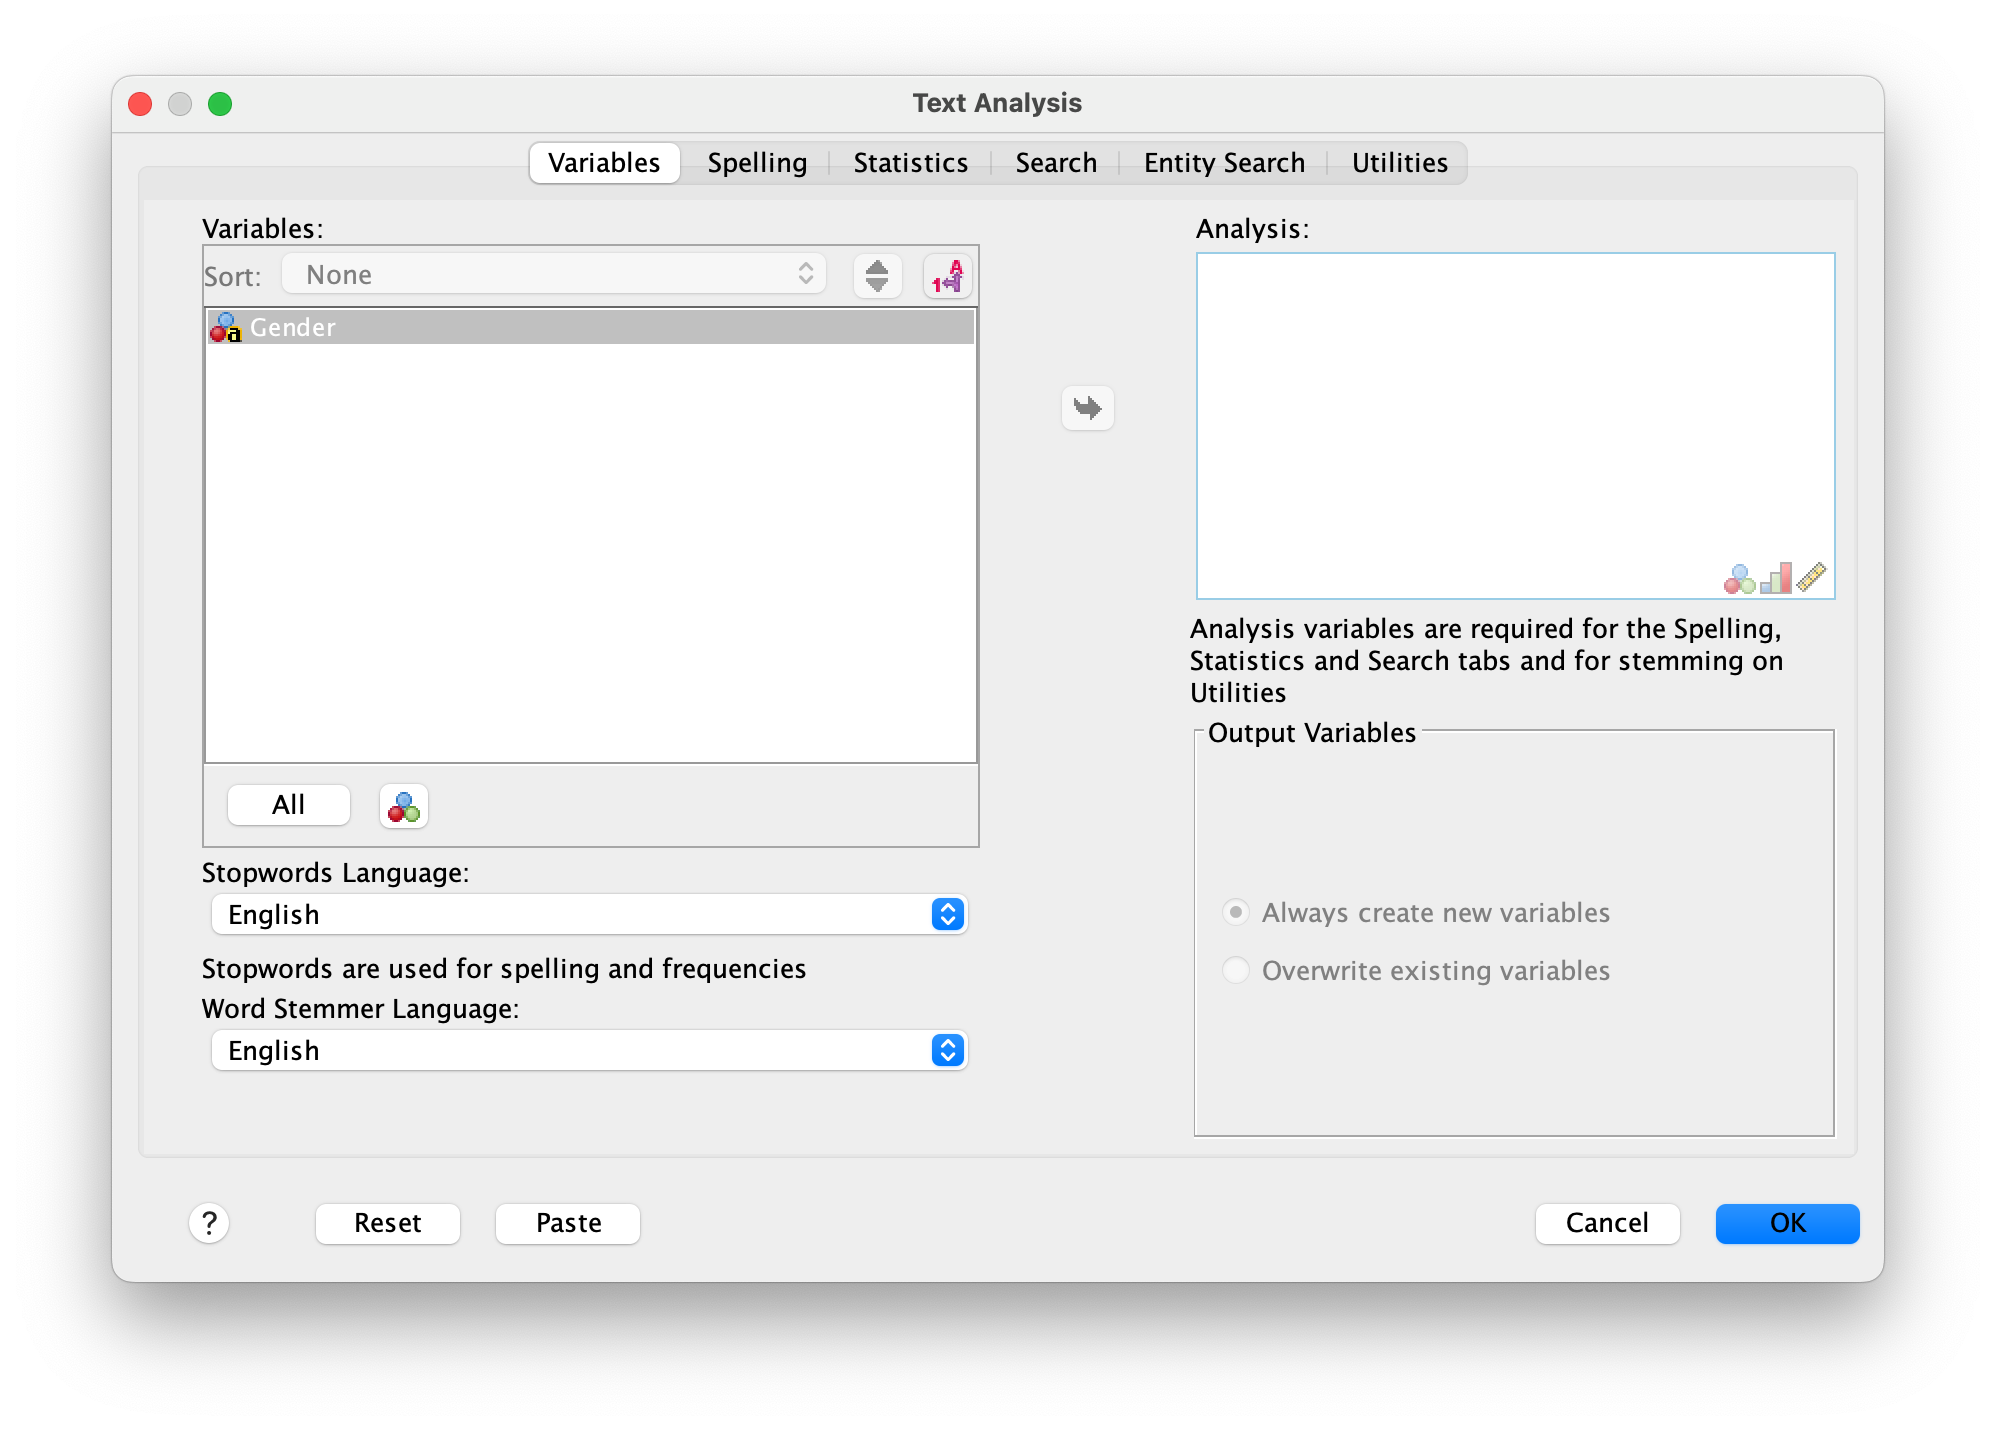This screenshot has width=1996, height=1430.
Task: Click the All button under the variables list
Action: point(288,805)
